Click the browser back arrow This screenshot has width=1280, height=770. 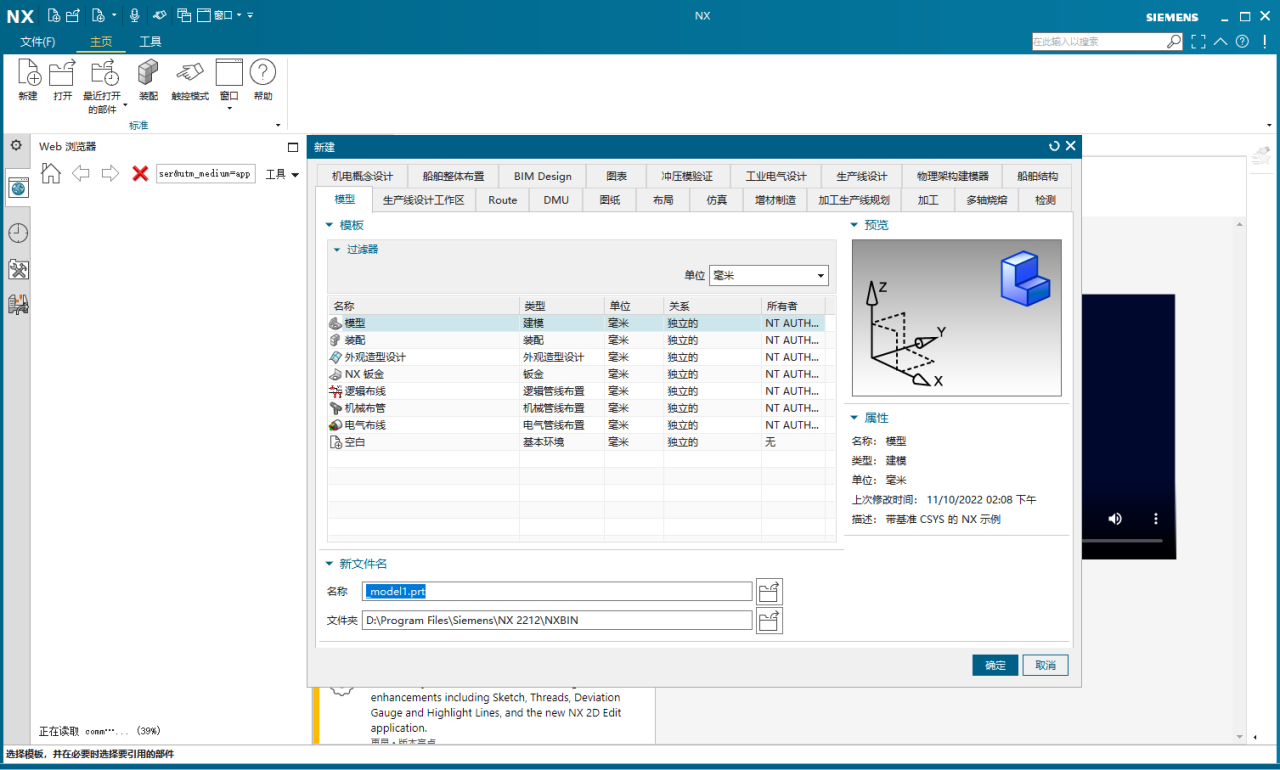(81, 173)
